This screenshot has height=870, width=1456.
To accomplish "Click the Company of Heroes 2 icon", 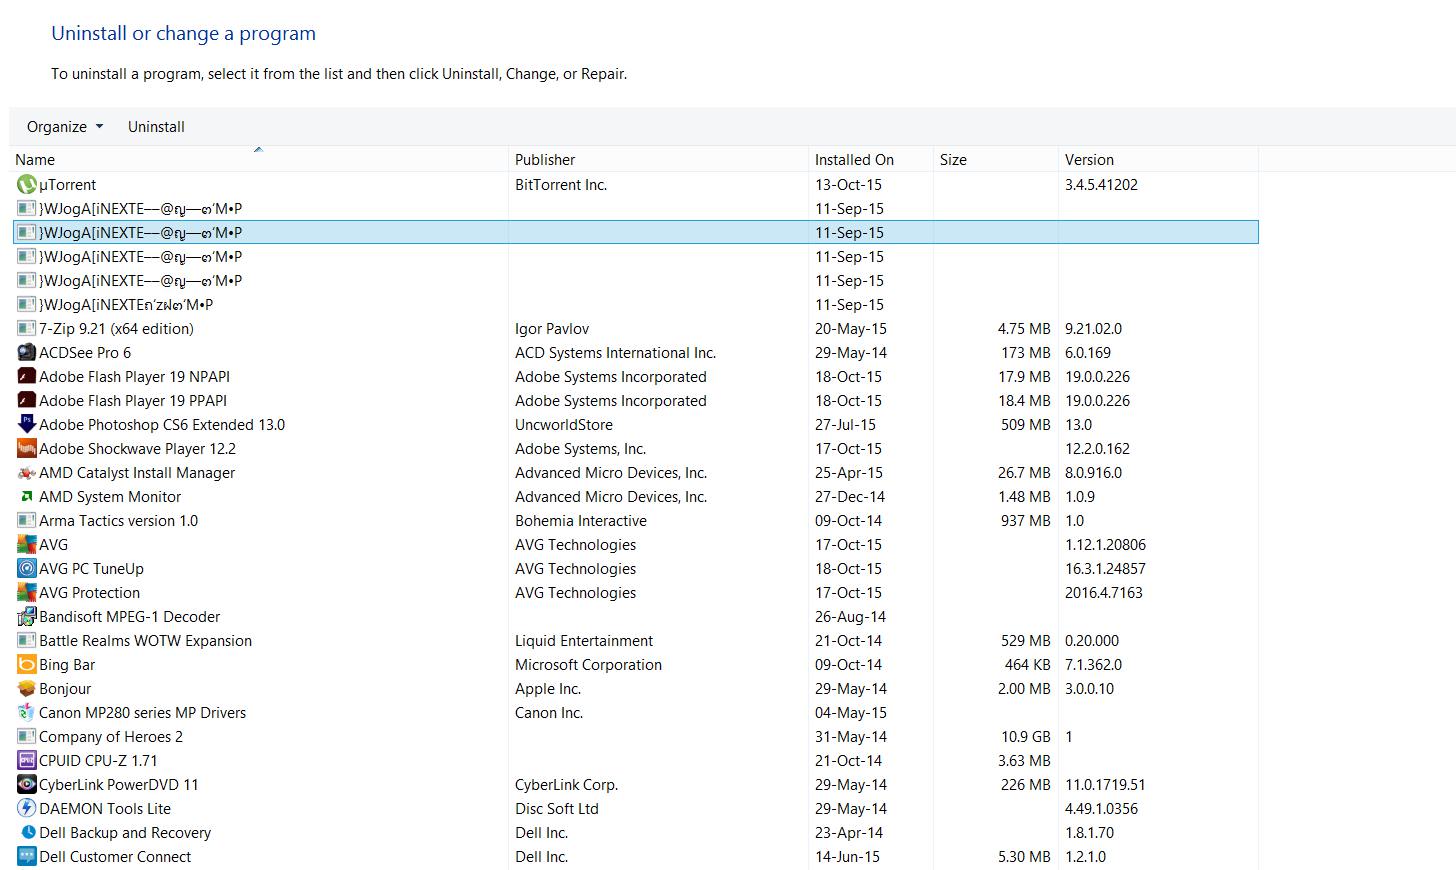I will point(27,737).
